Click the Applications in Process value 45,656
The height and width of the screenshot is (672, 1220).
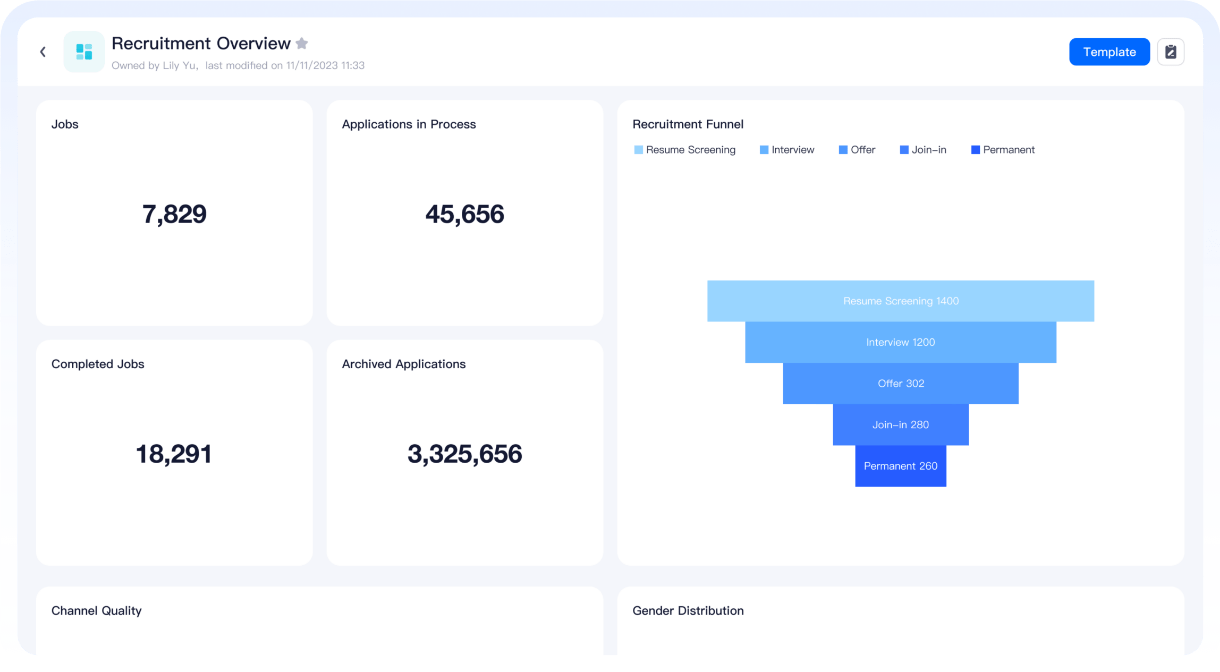(x=464, y=214)
